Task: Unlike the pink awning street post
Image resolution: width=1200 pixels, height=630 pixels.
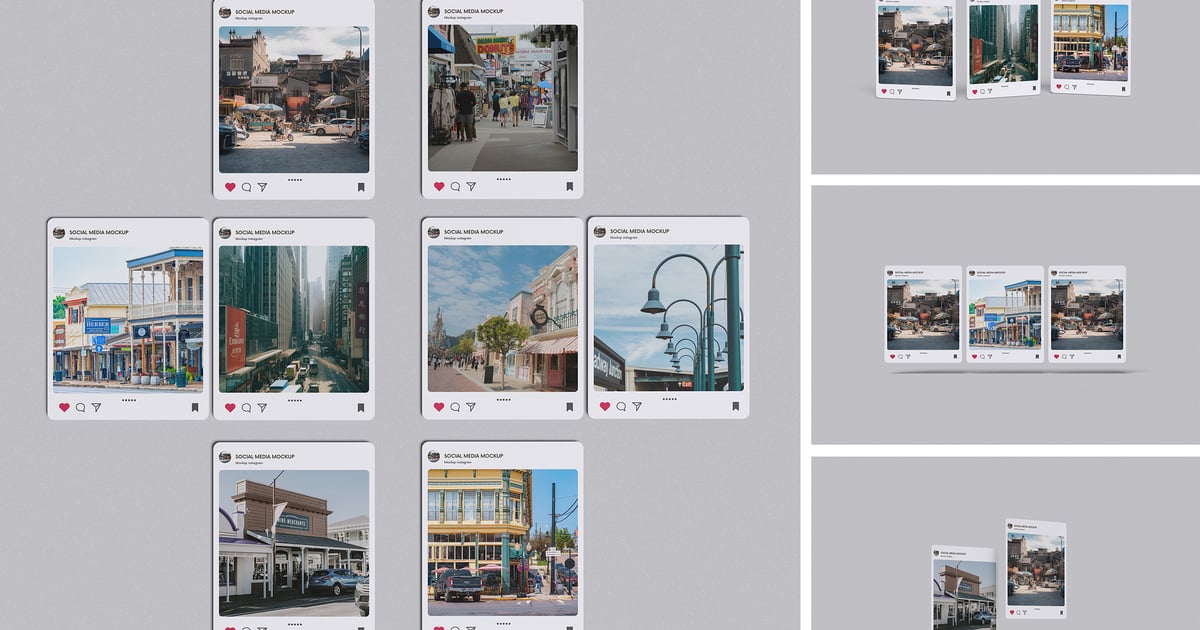Action: pos(439,407)
